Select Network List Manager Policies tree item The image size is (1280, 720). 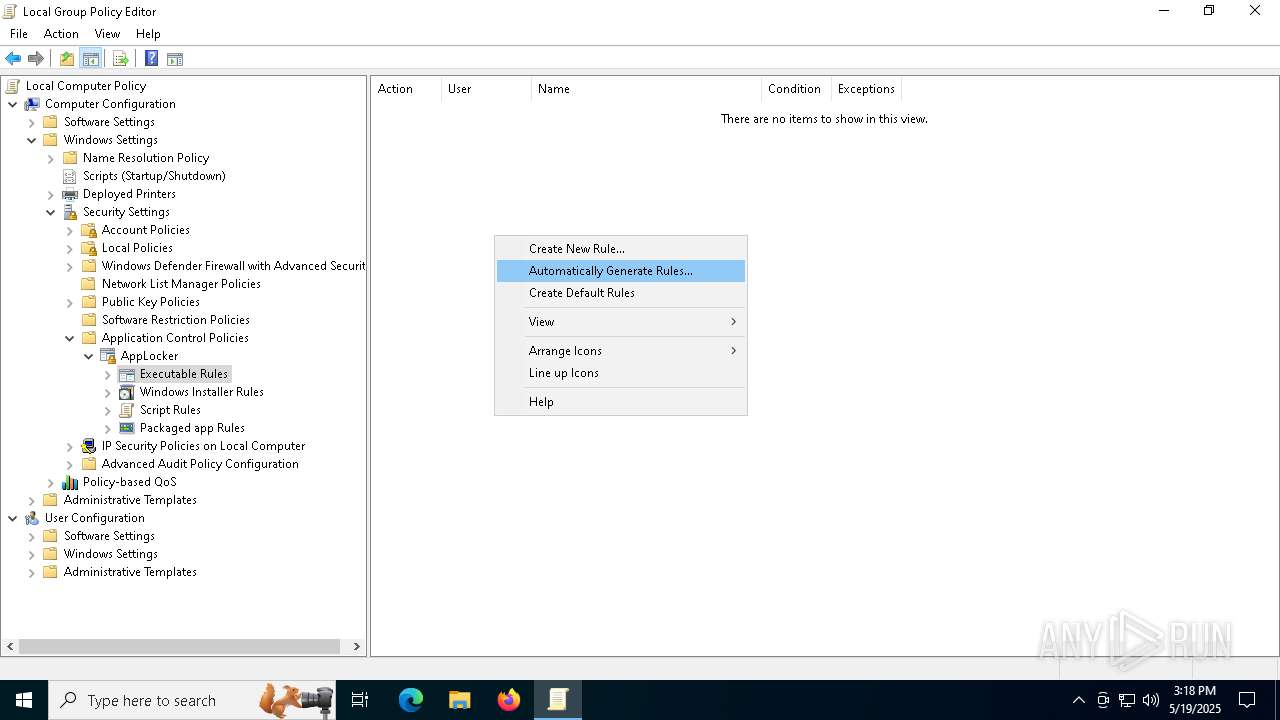tap(181, 284)
